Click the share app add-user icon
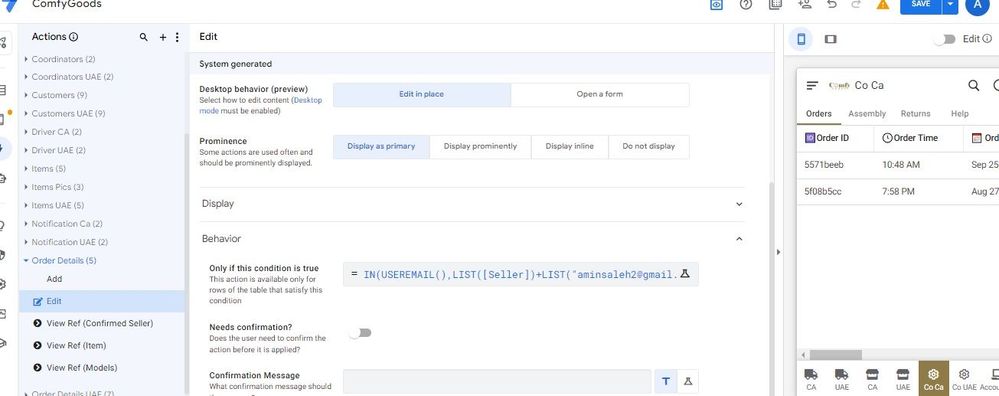Viewport: 999px width, 396px height. tap(804, 4)
